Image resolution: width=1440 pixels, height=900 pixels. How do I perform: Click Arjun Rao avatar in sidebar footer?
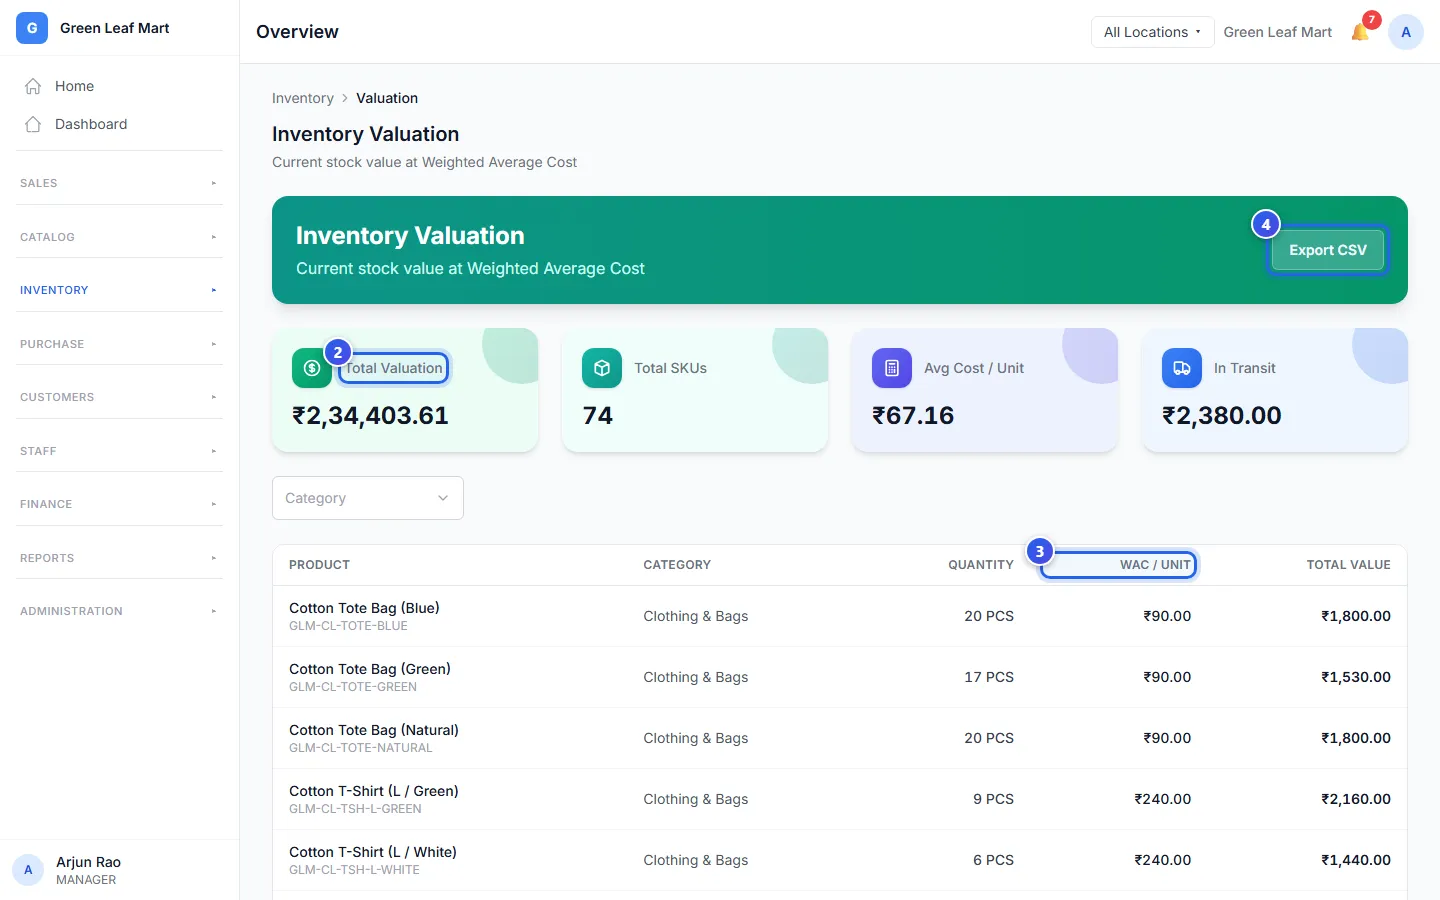[x=28, y=870]
